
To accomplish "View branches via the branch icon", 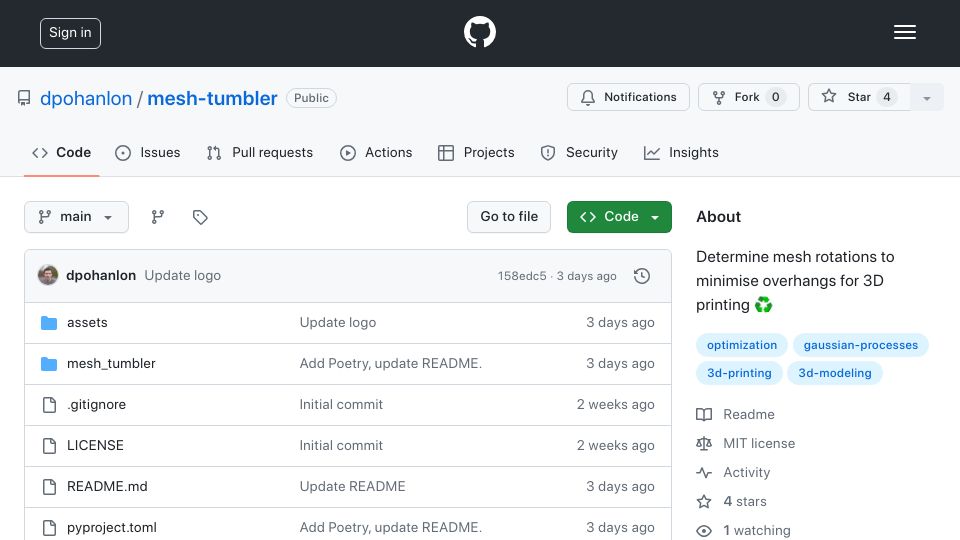I will click(158, 217).
